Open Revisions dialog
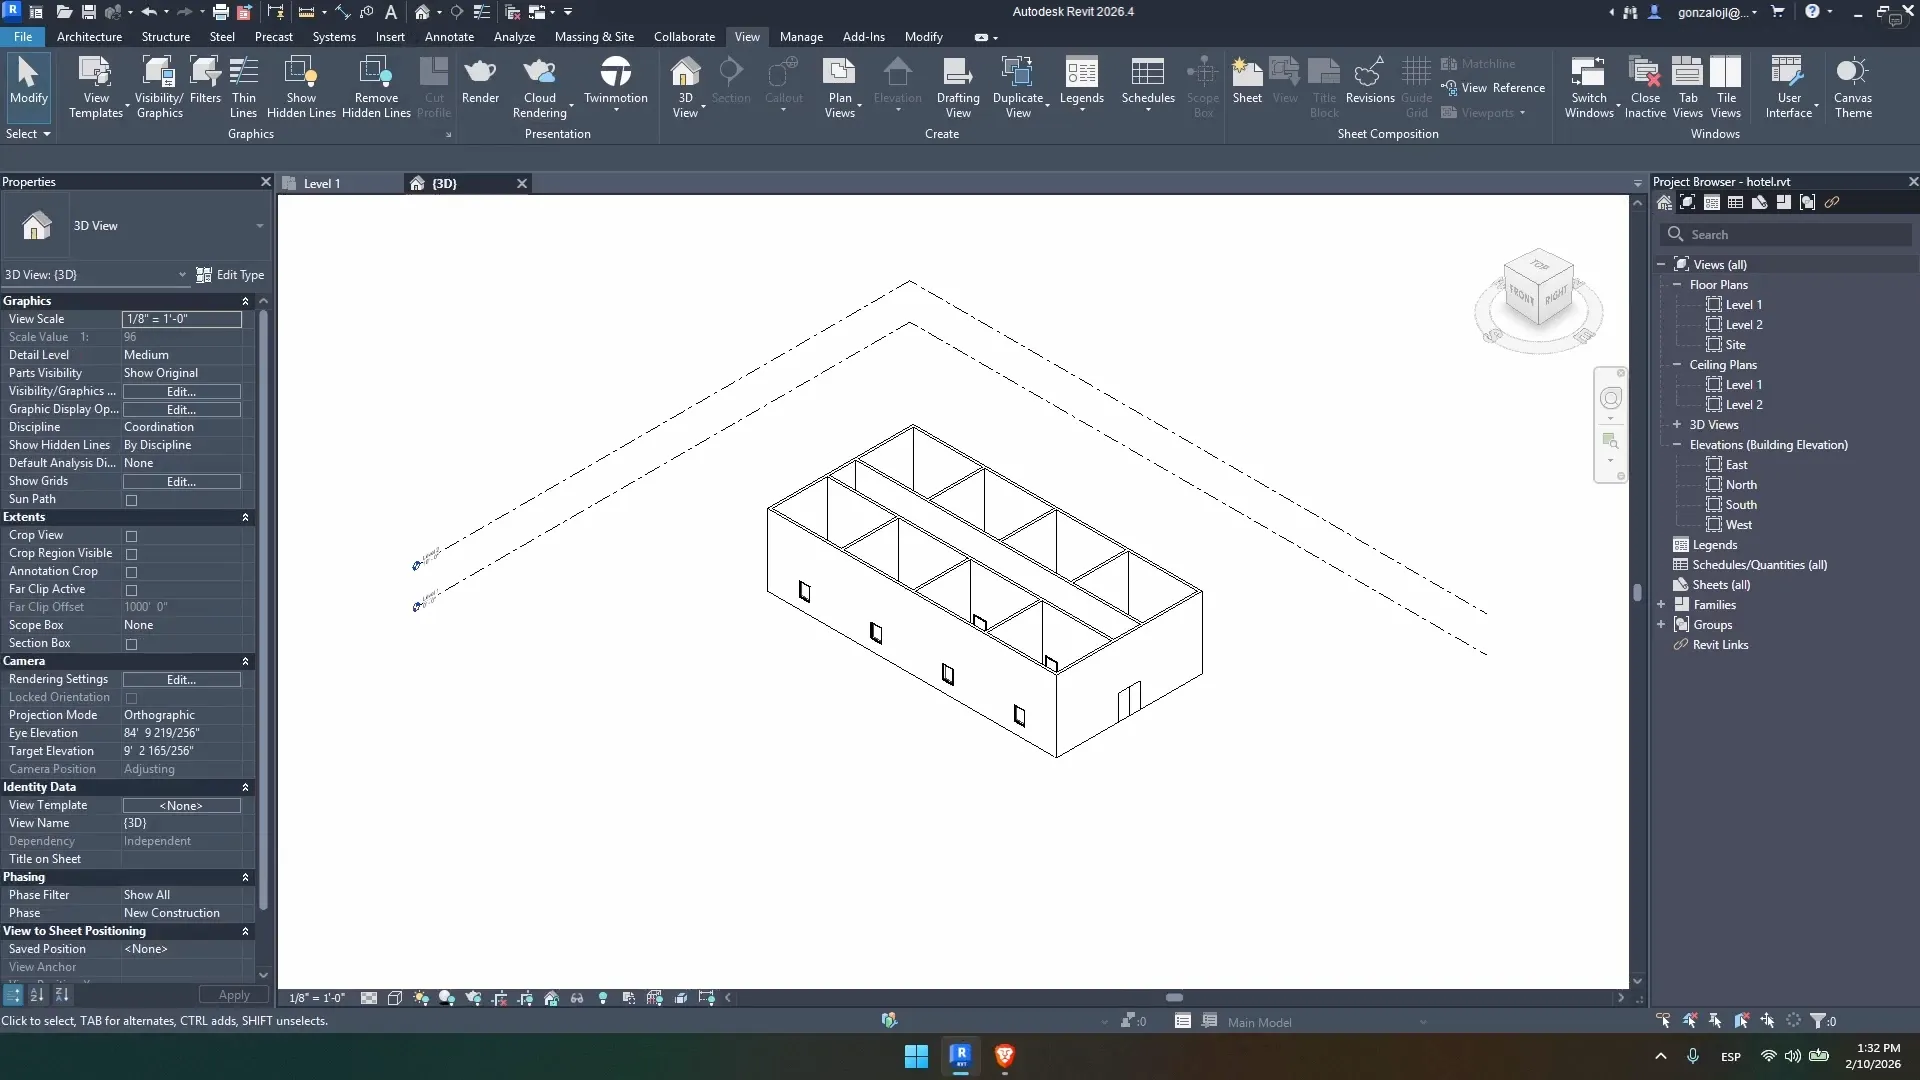 pyautogui.click(x=1369, y=80)
